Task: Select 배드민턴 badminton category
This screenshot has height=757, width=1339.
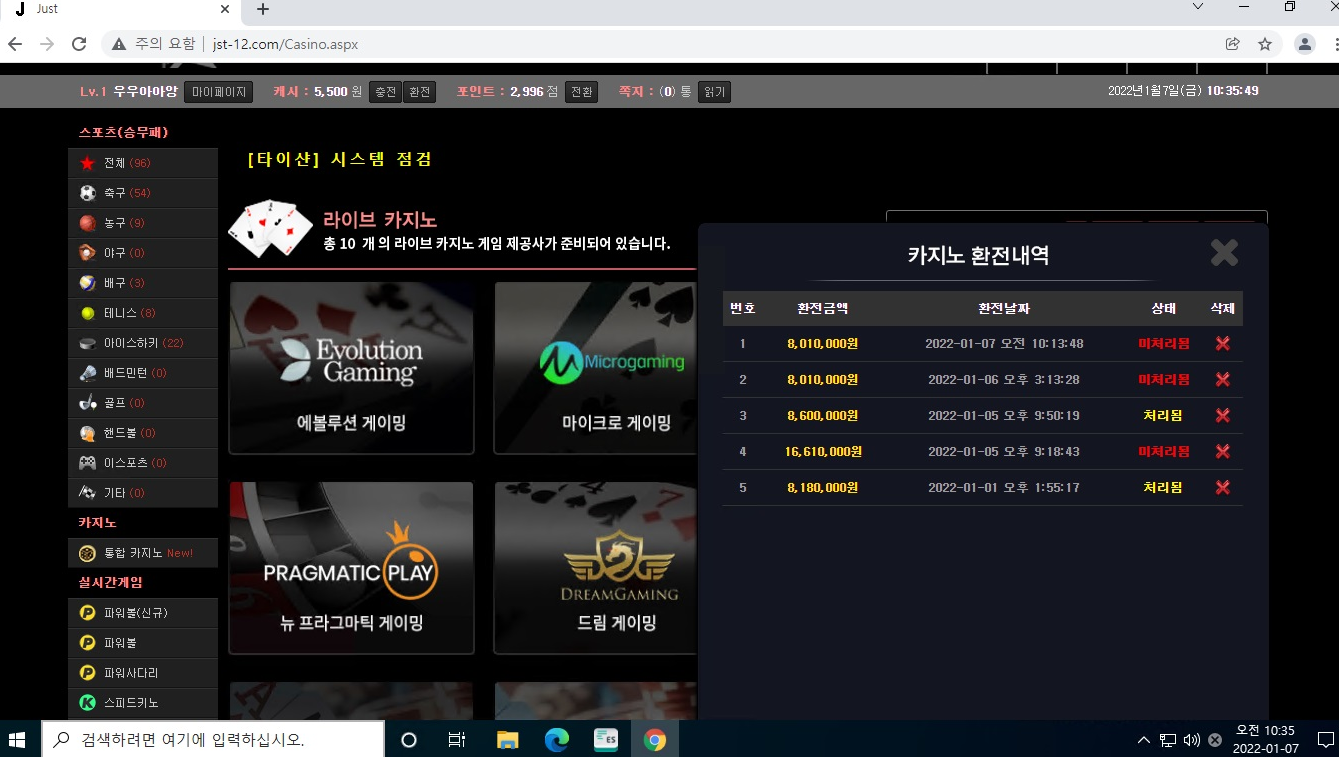Action: (143, 373)
